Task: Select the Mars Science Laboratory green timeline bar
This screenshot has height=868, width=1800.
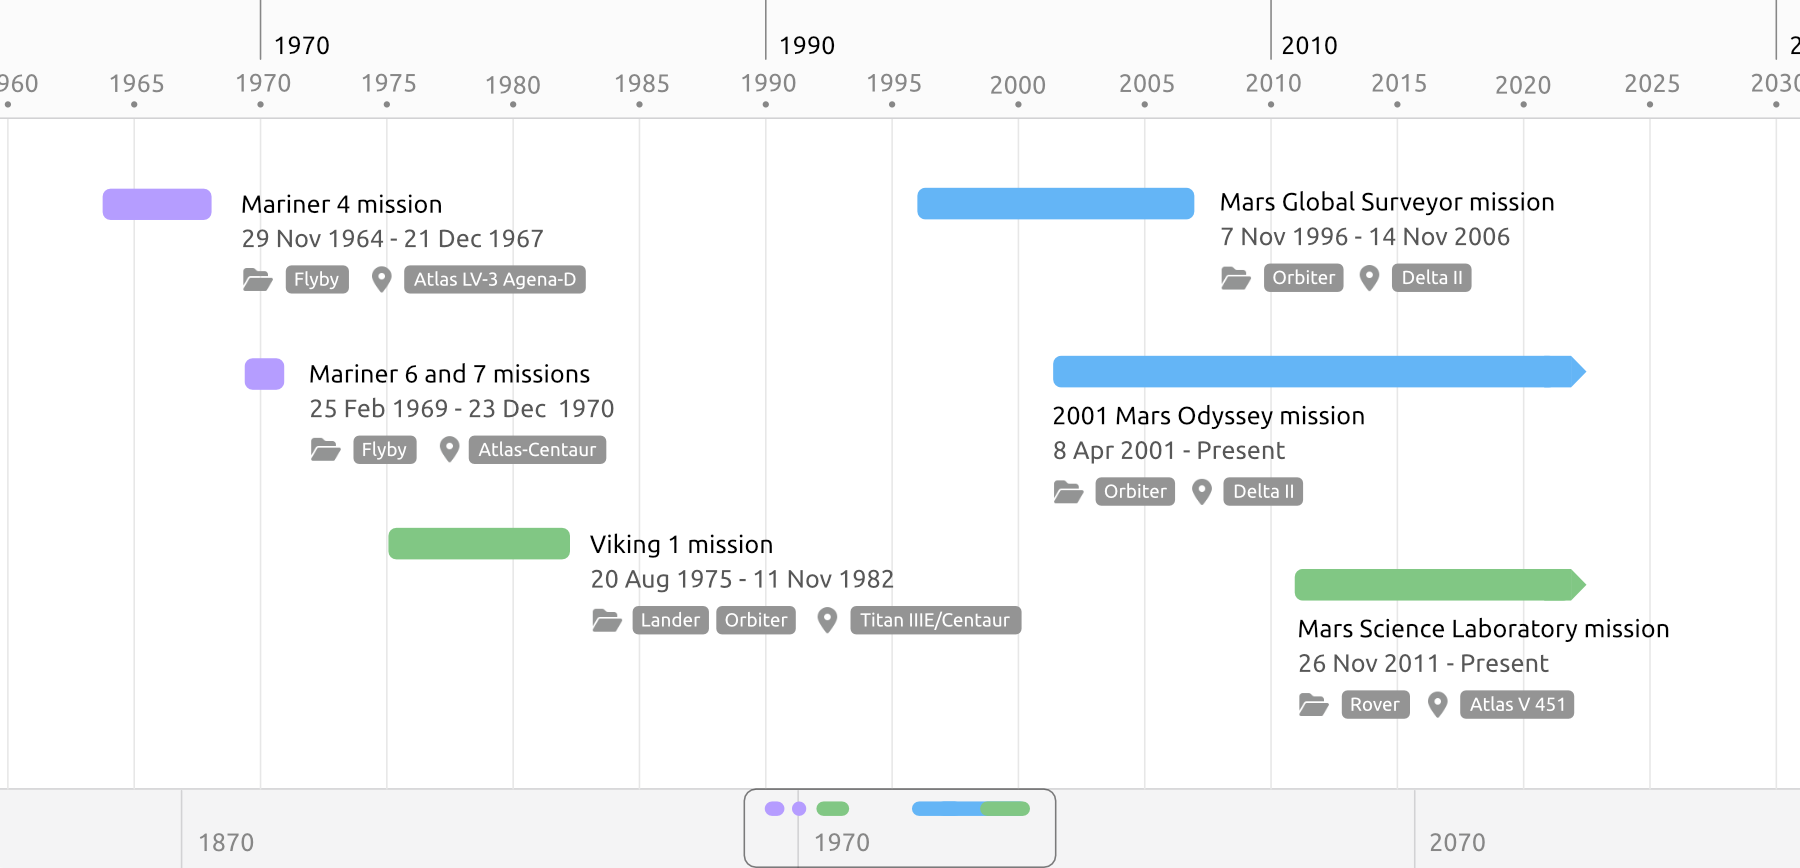Action: tap(1438, 583)
